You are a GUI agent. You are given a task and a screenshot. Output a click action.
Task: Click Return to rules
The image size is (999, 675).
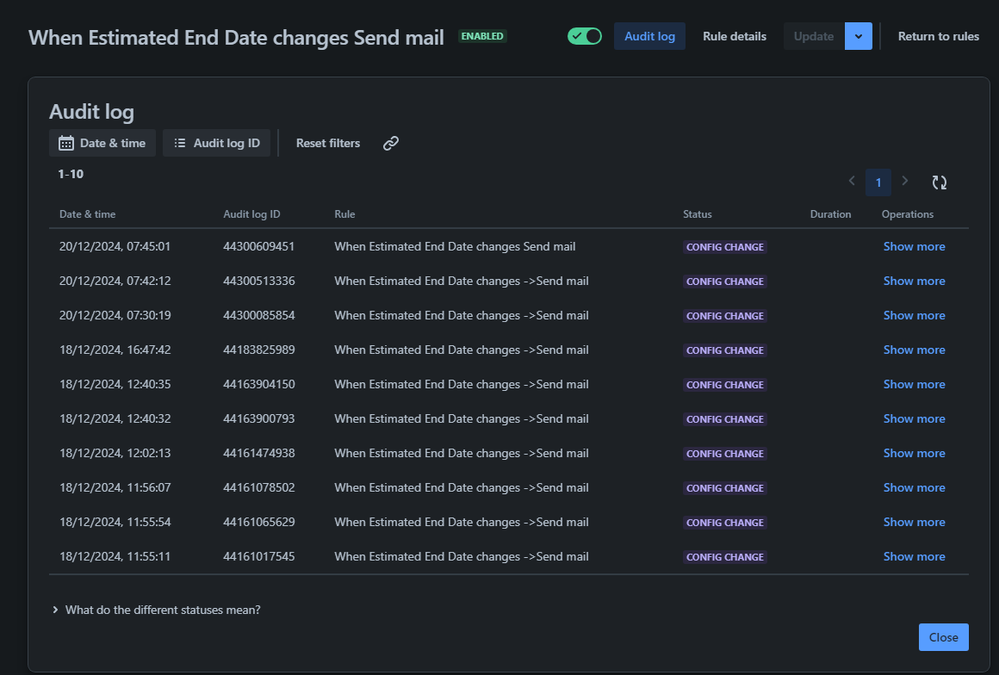(x=938, y=36)
